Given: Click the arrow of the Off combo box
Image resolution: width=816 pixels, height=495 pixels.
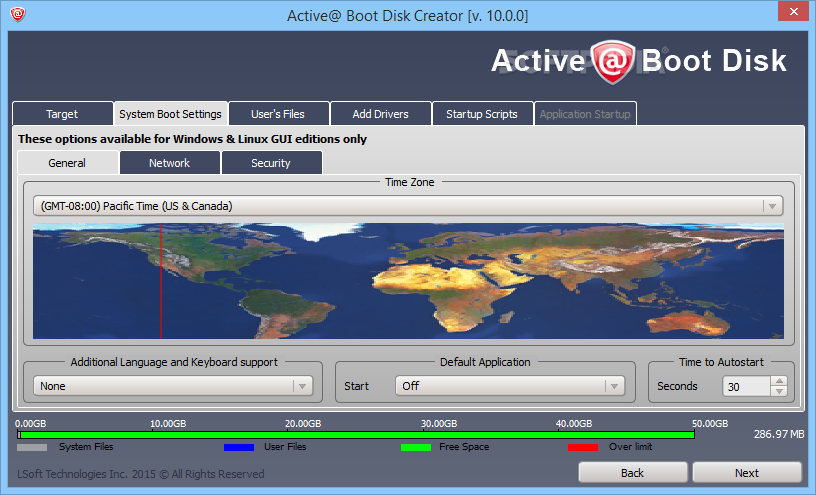Looking at the screenshot, I should (615, 386).
